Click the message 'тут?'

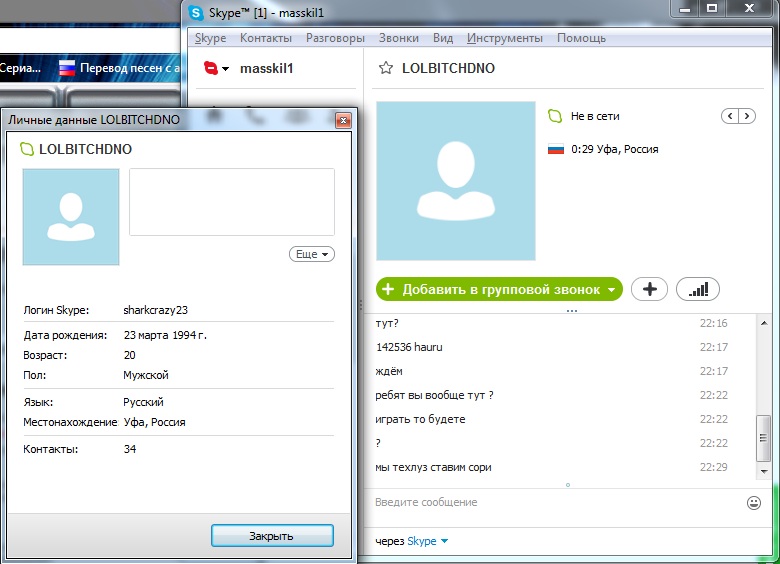387,323
